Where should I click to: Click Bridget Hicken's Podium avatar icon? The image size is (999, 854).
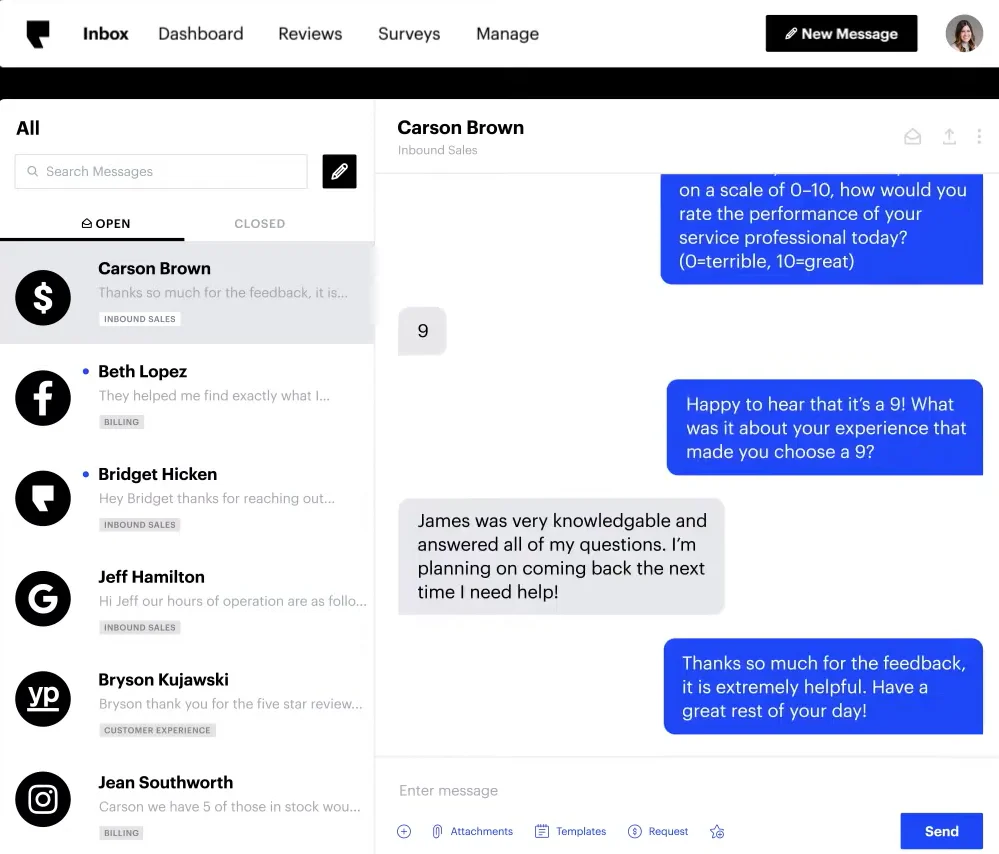(43, 498)
